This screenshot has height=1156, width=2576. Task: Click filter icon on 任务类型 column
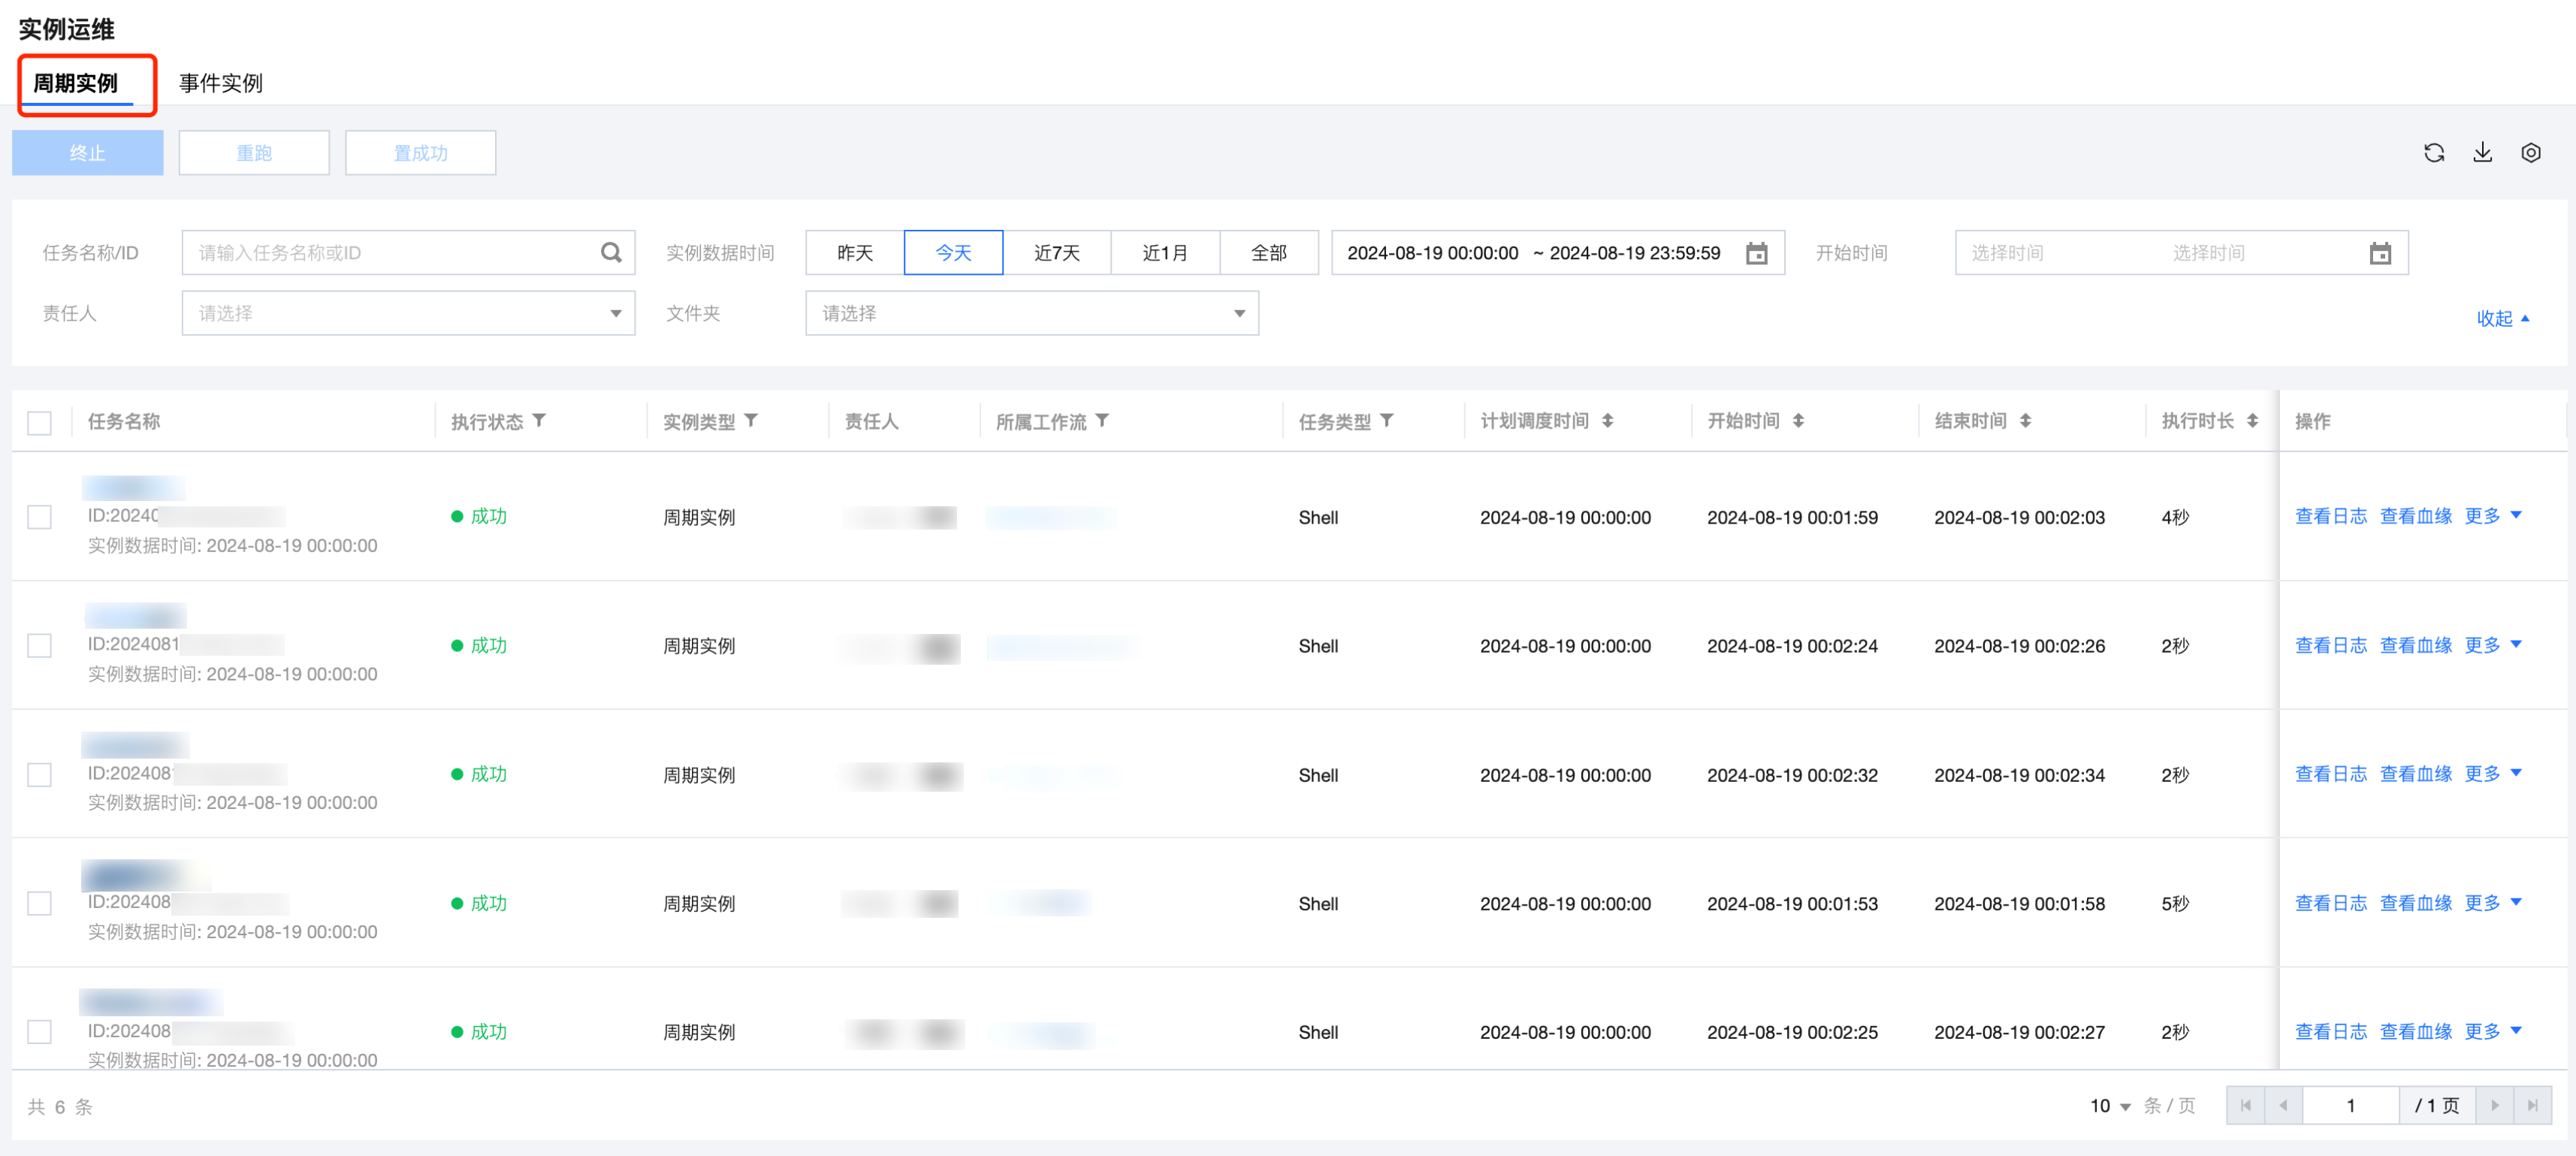tap(1387, 421)
